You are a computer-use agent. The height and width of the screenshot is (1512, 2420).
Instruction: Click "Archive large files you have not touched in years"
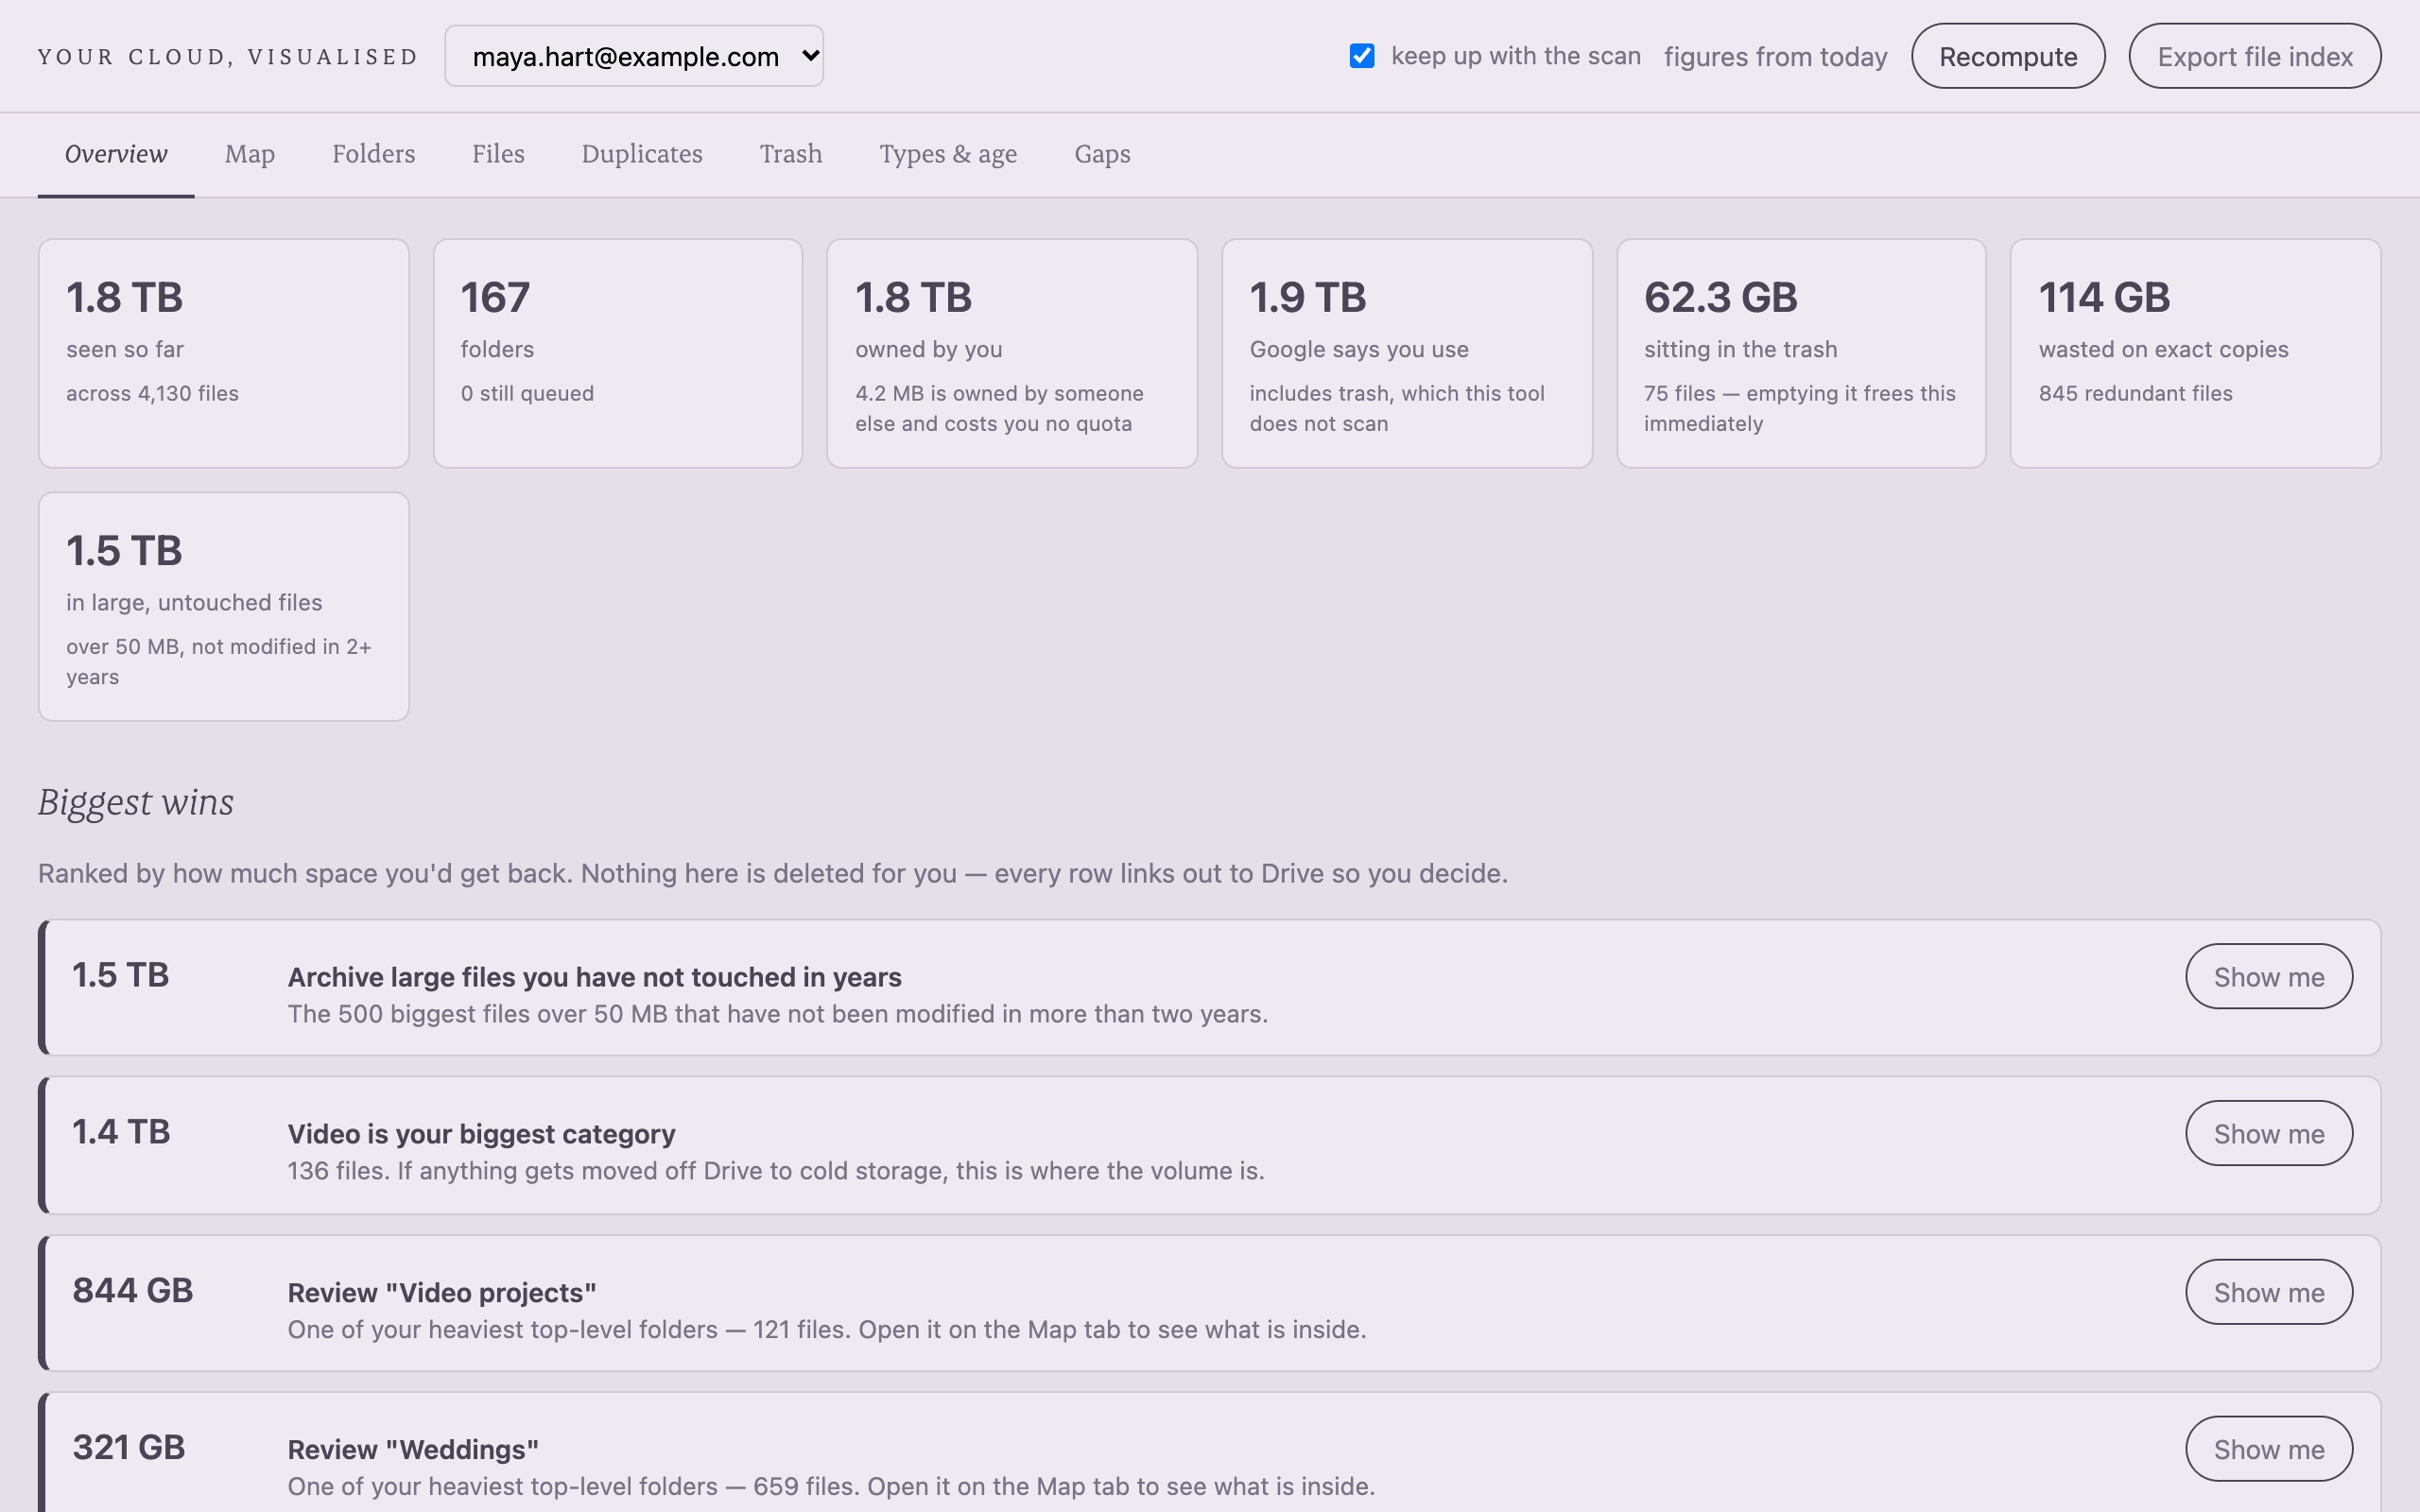point(594,977)
